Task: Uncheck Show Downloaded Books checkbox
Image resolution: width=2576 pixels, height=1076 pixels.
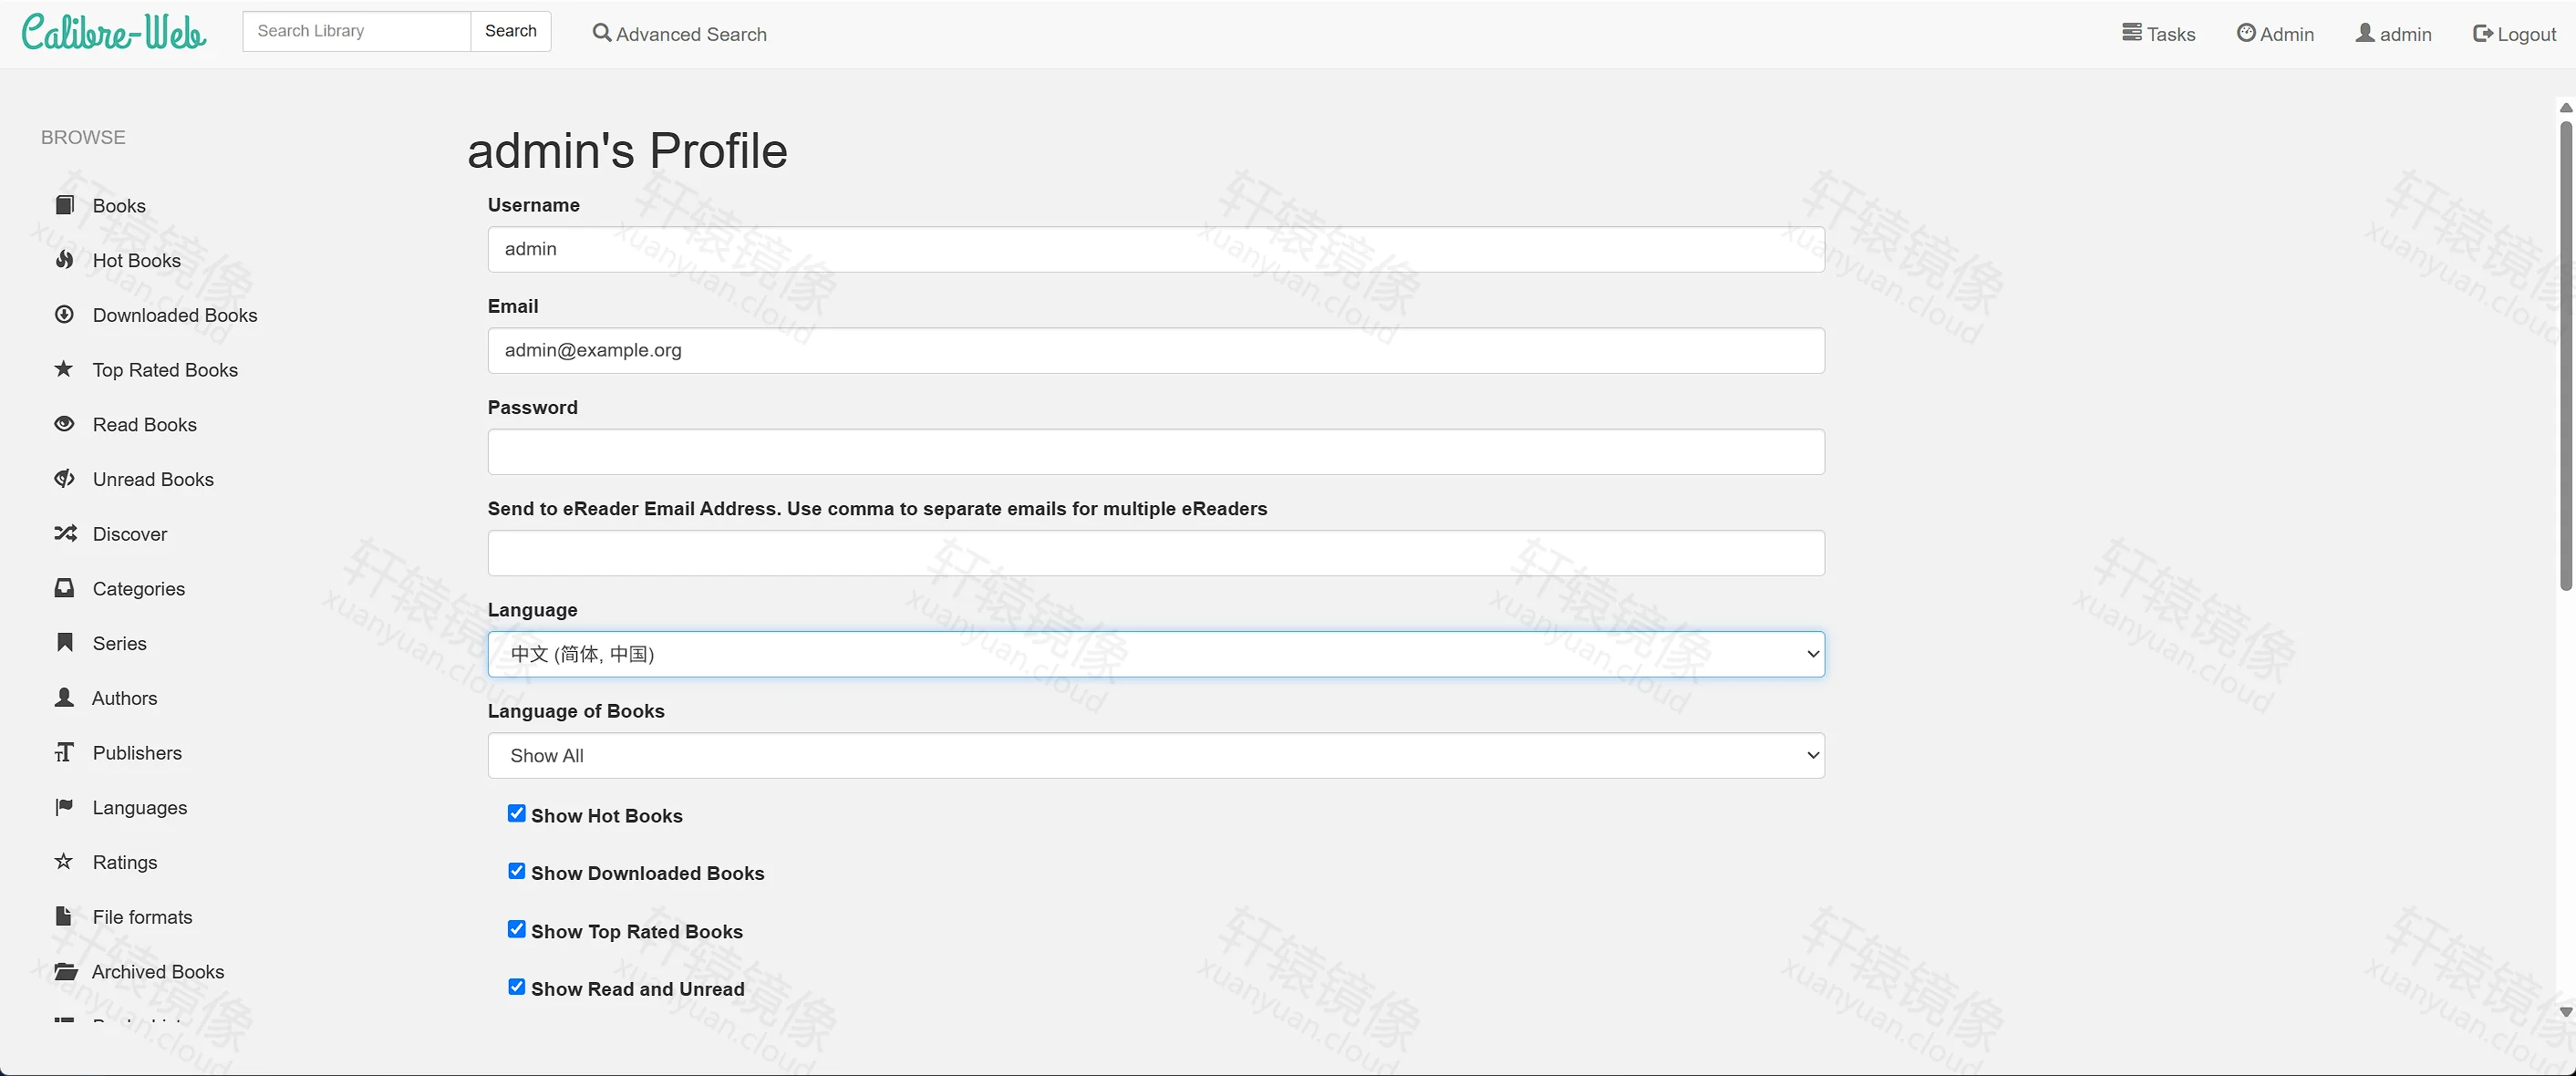Action: coord(517,872)
